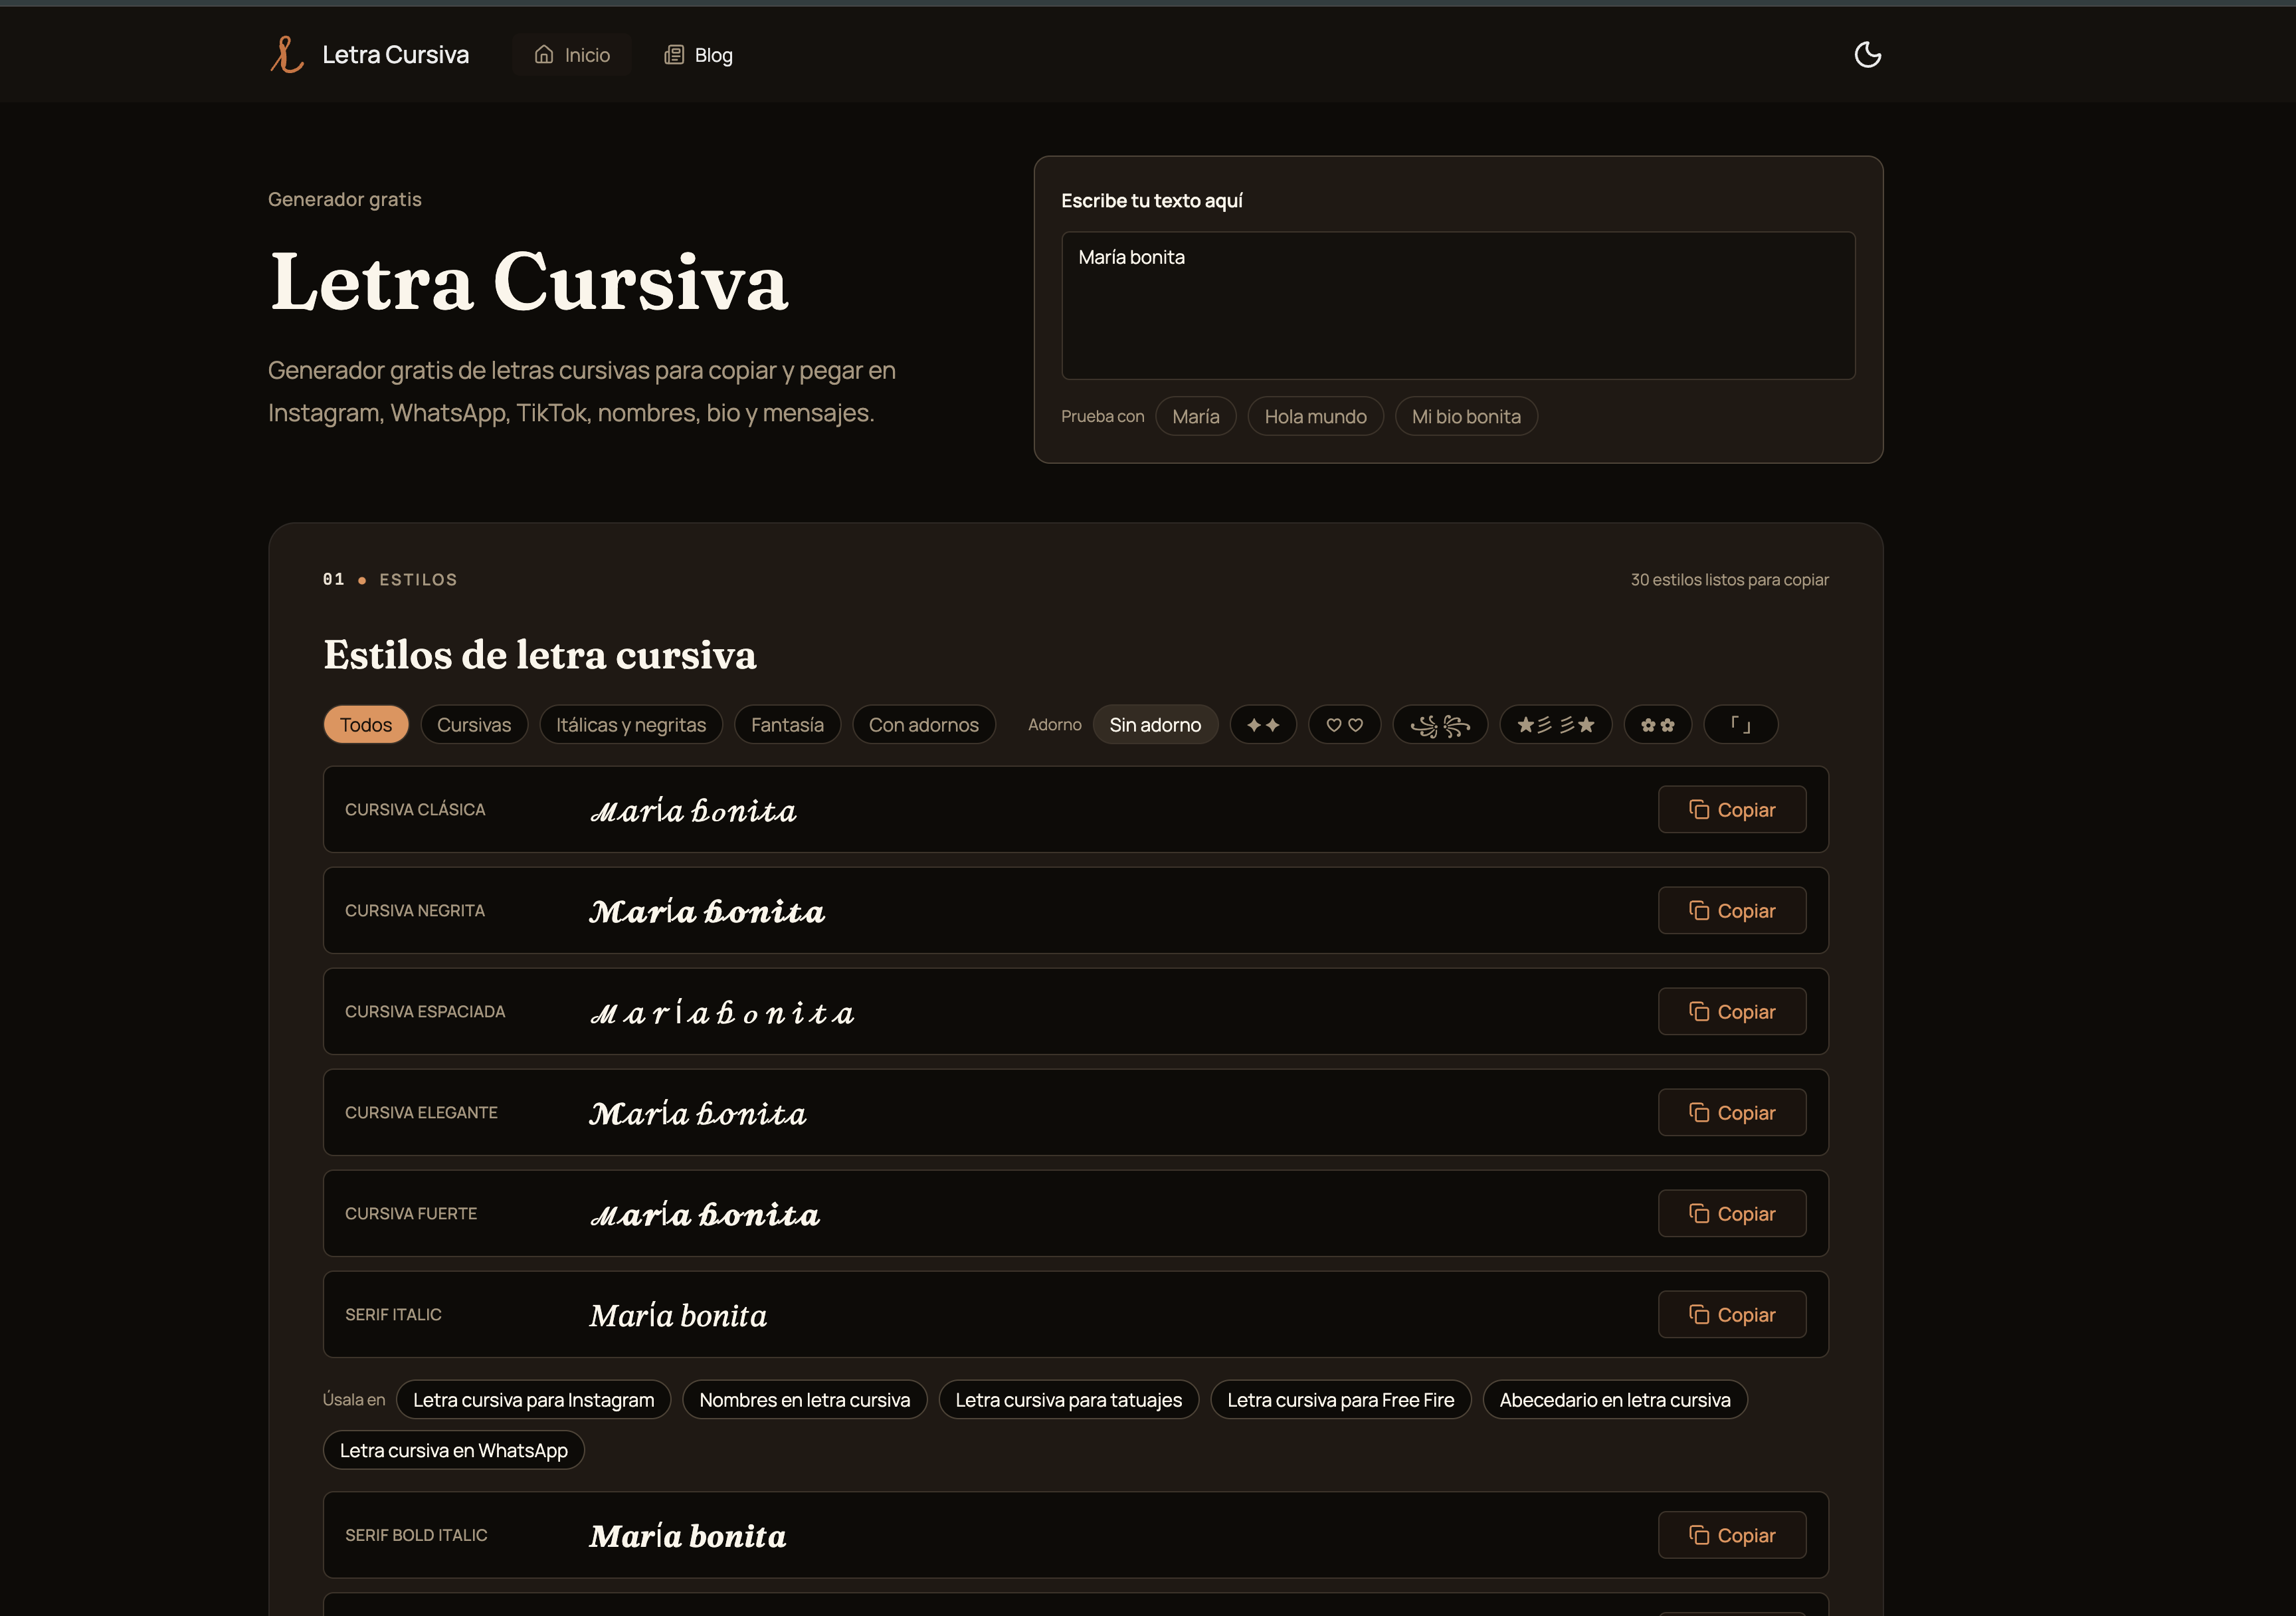Image resolution: width=2296 pixels, height=1616 pixels.
Task: Open 'Letra cursiva en WhatsApp' link
Action: [453, 1450]
